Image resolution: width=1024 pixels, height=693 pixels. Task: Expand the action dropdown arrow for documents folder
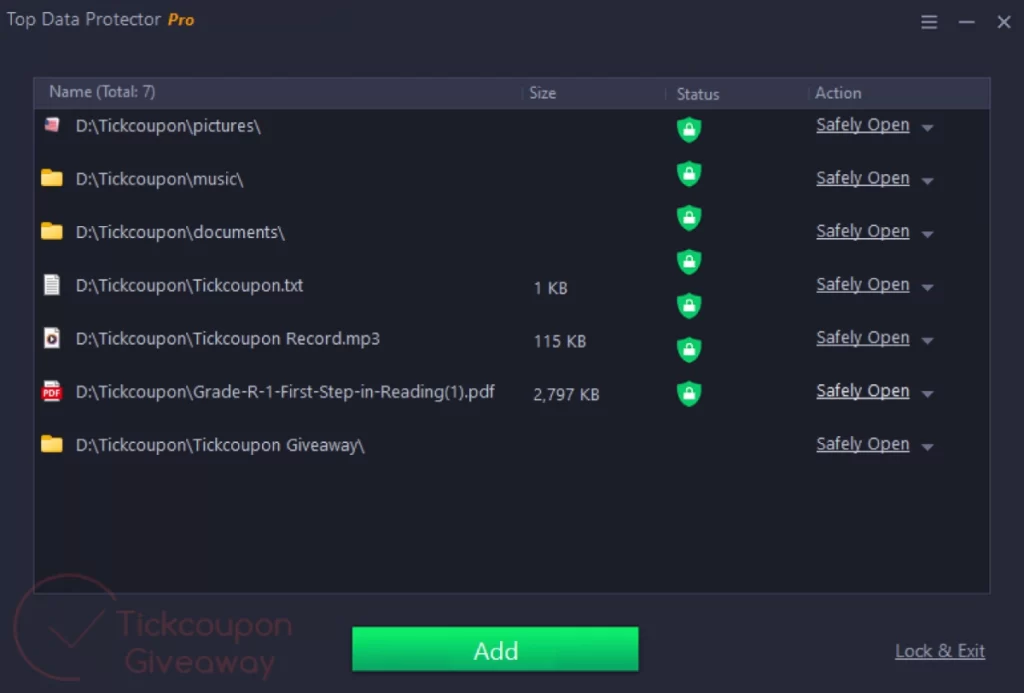click(x=927, y=234)
